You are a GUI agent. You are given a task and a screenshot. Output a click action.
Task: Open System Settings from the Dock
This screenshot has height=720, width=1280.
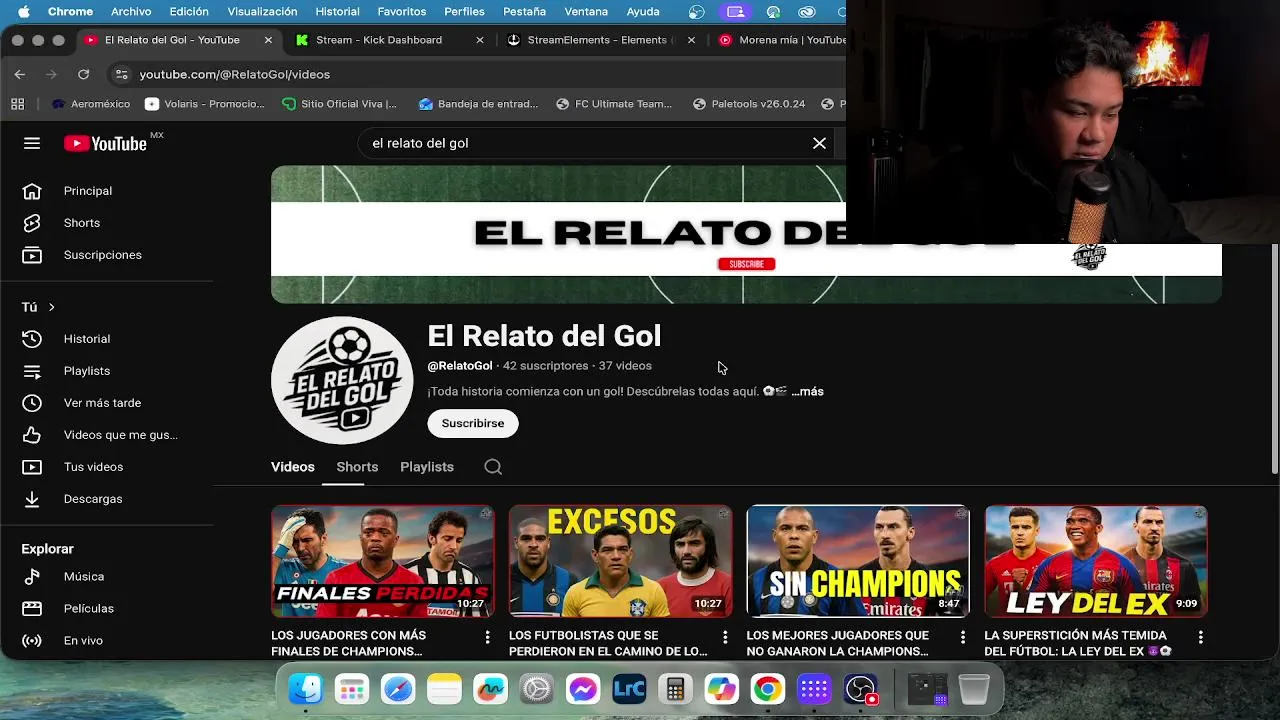[536, 689]
